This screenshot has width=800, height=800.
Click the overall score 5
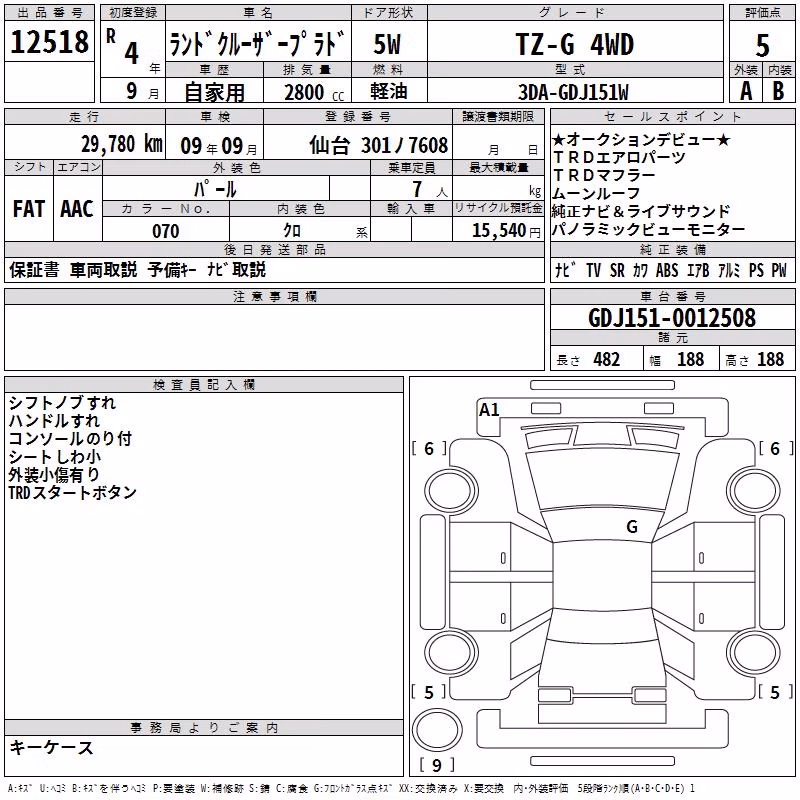click(x=762, y=46)
